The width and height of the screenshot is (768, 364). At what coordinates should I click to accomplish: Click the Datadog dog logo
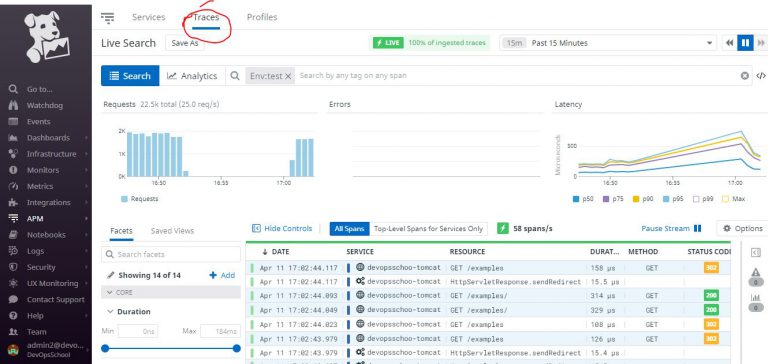coord(47,37)
